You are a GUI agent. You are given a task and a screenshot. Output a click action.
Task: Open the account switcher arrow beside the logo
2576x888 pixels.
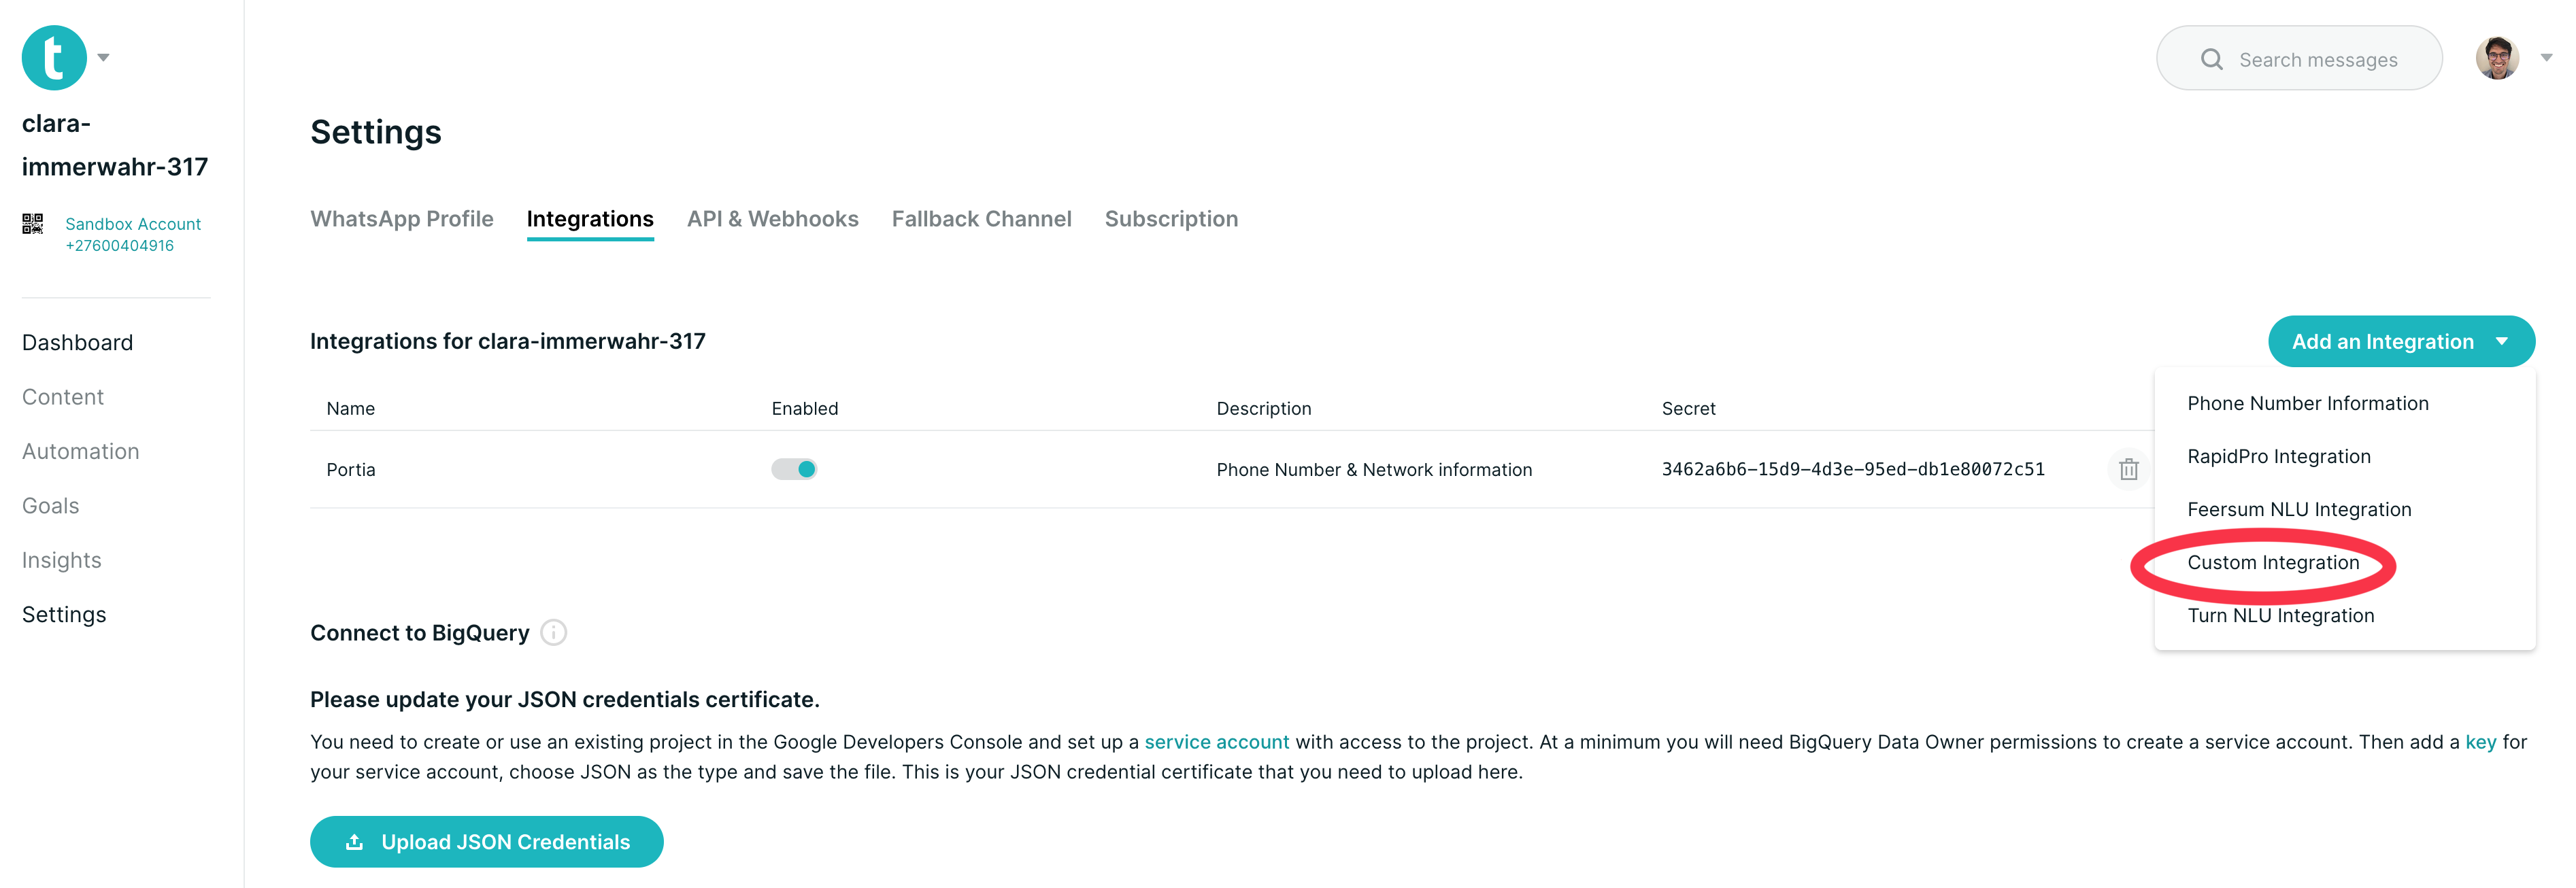click(x=103, y=58)
